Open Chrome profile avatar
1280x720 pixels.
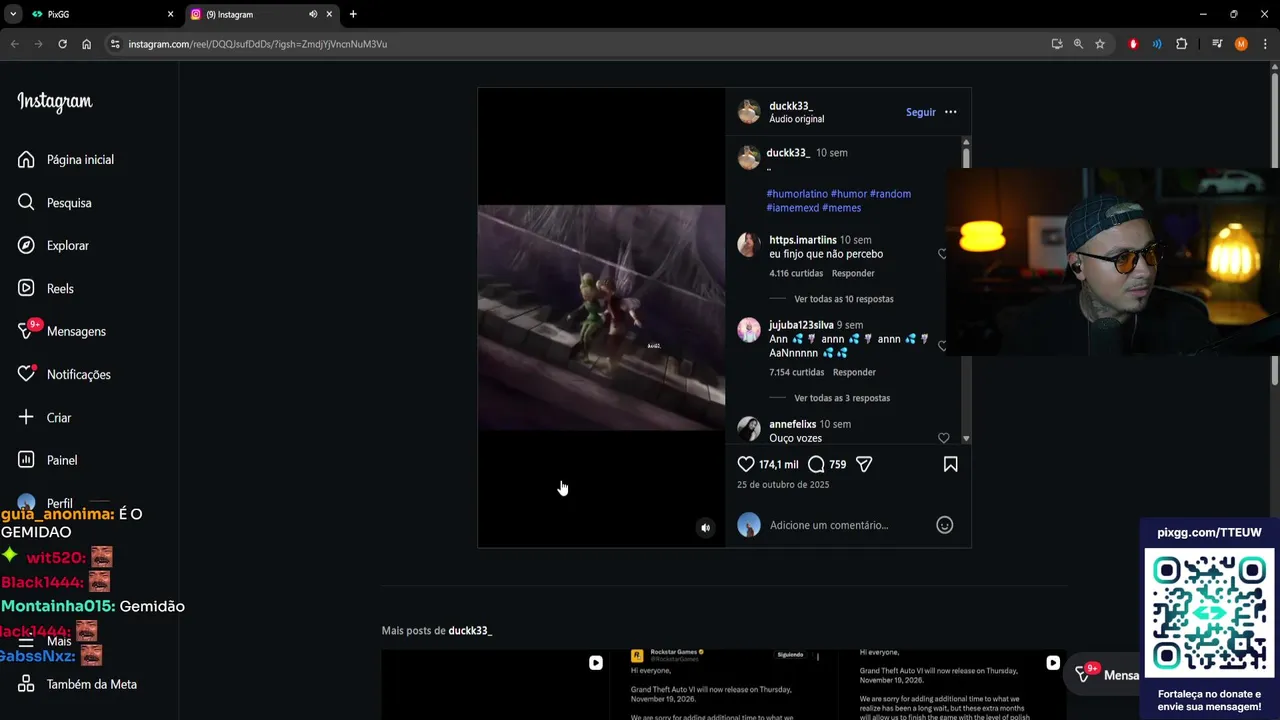click(1241, 44)
